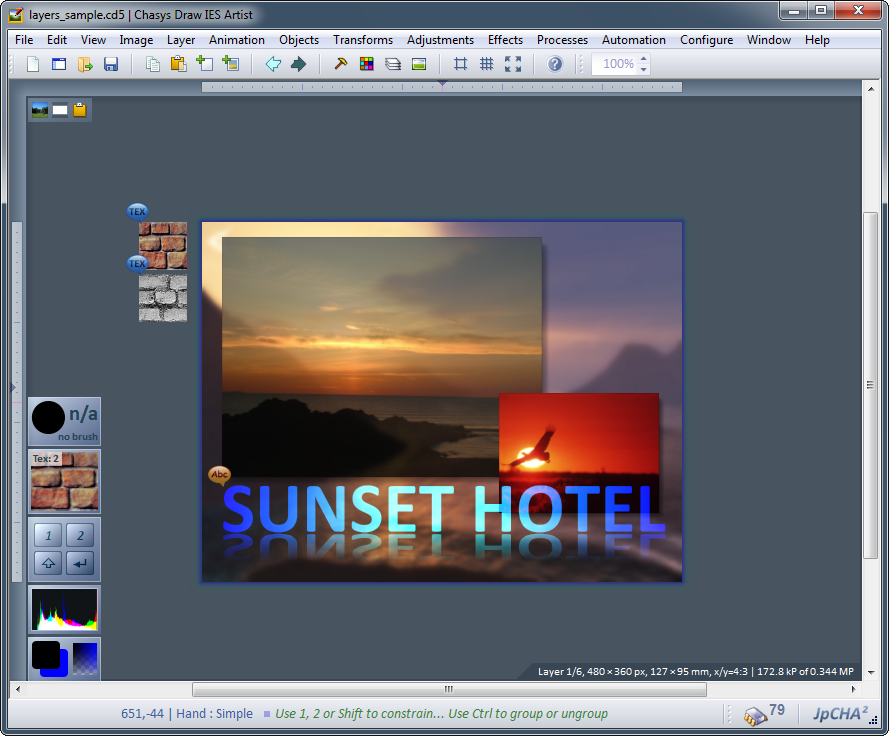Open the Effects menu

[505, 40]
